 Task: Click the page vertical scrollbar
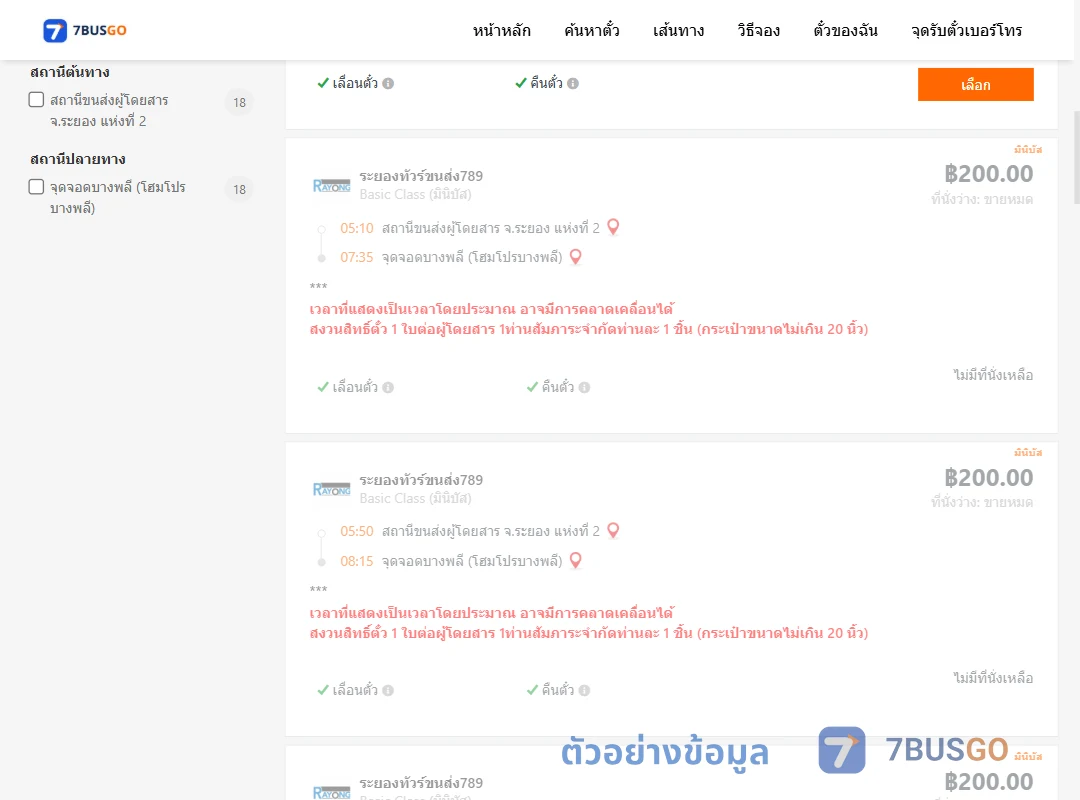[1077, 158]
